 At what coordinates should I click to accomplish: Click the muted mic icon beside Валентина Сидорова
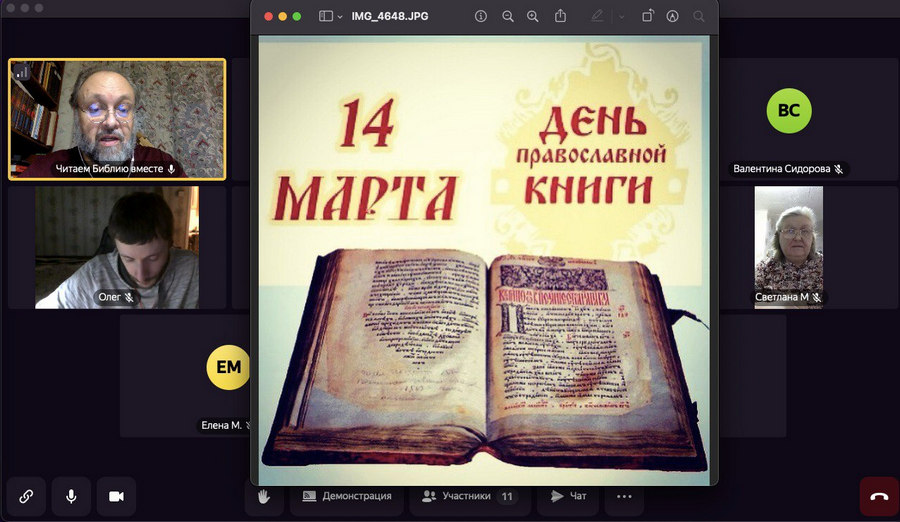click(839, 169)
